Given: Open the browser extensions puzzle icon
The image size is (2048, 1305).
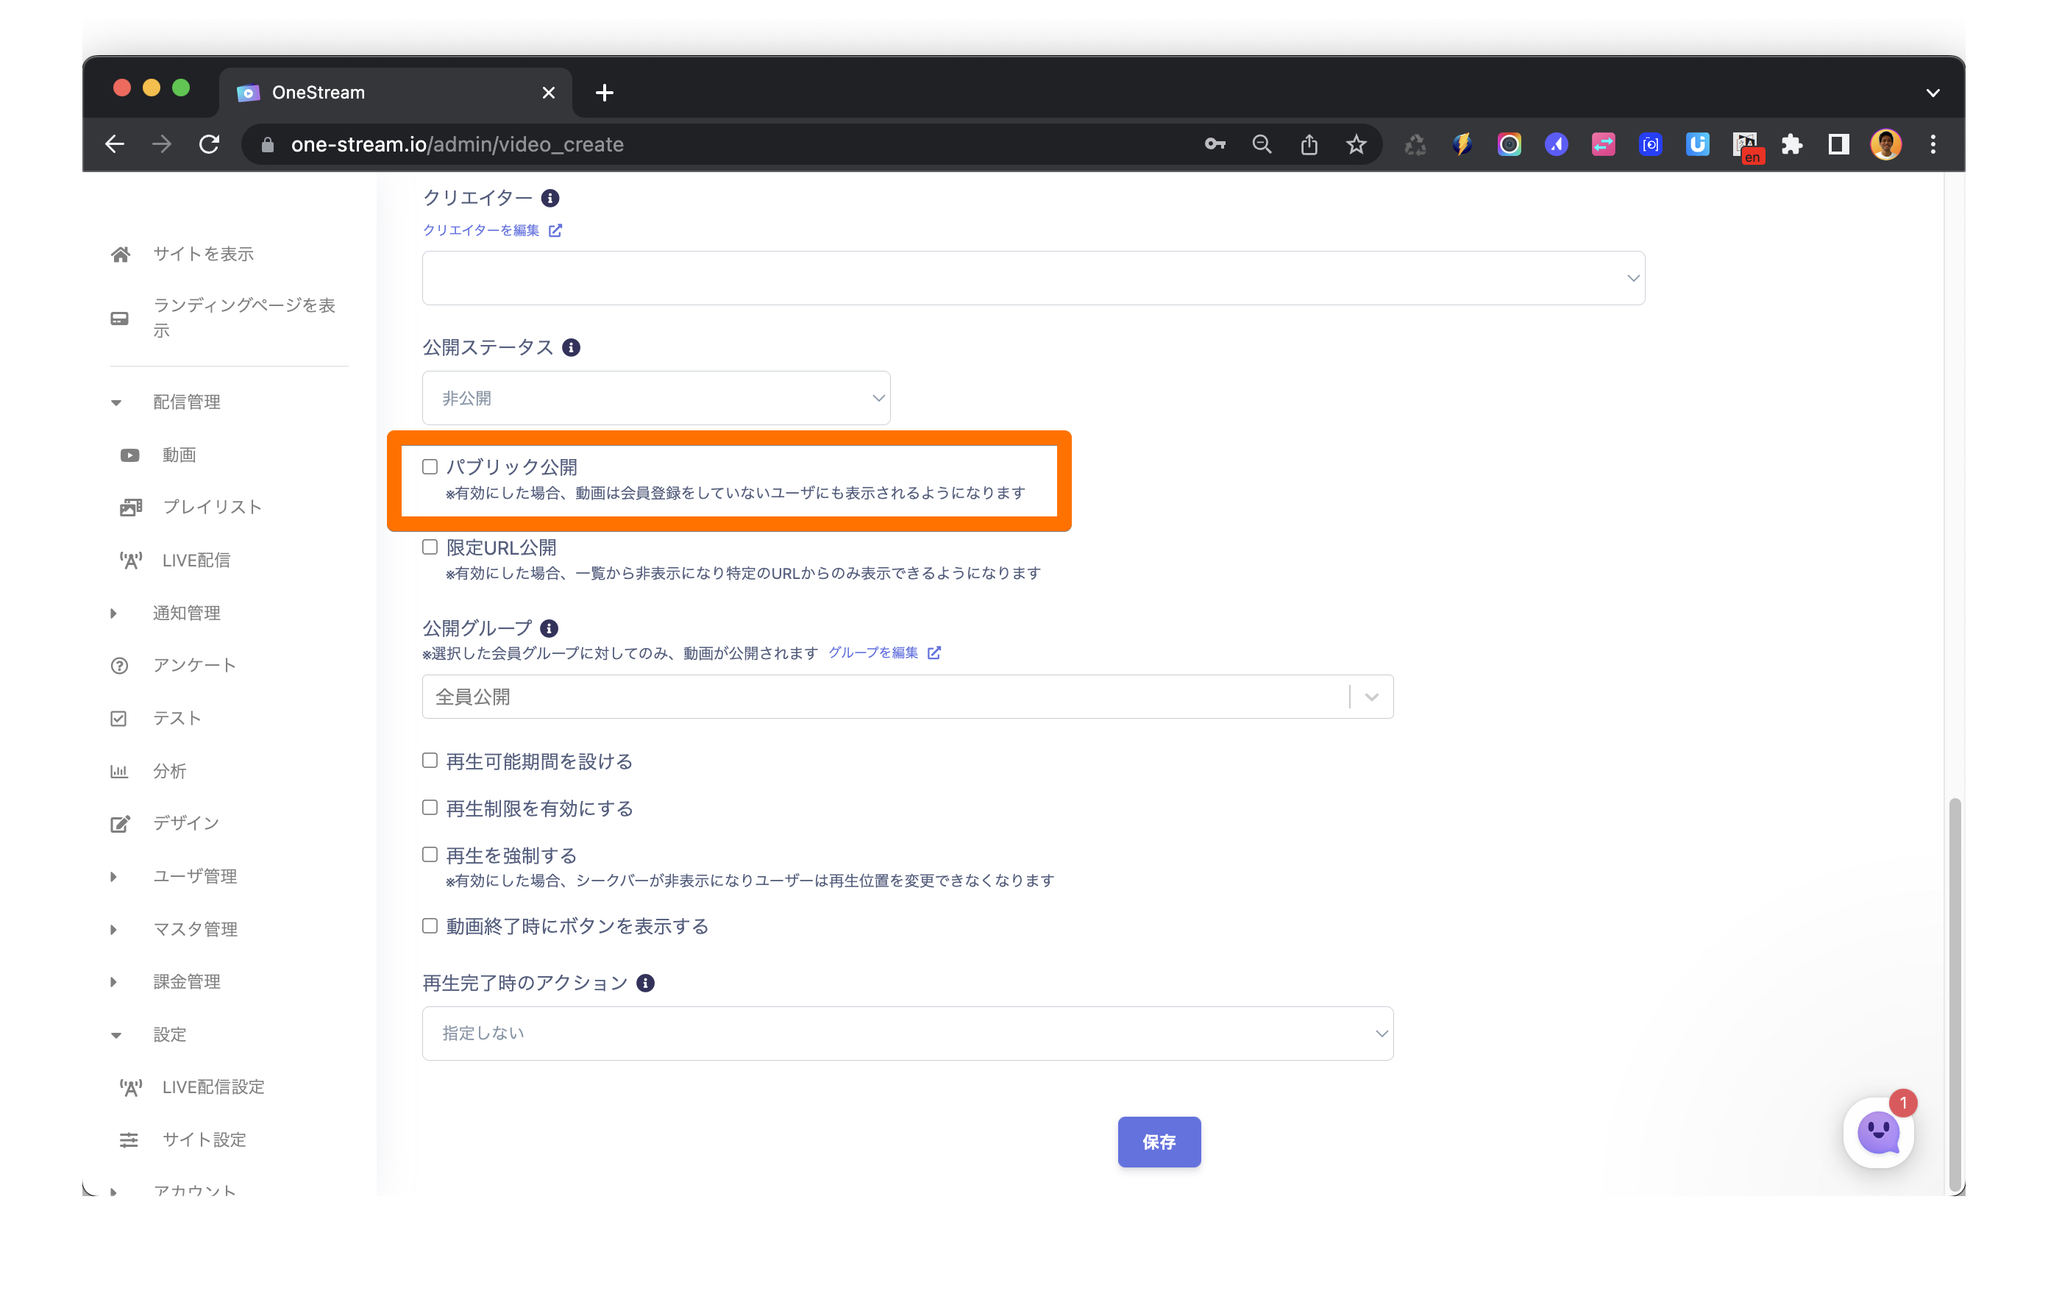Looking at the screenshot, I should tap(1791, 145).
